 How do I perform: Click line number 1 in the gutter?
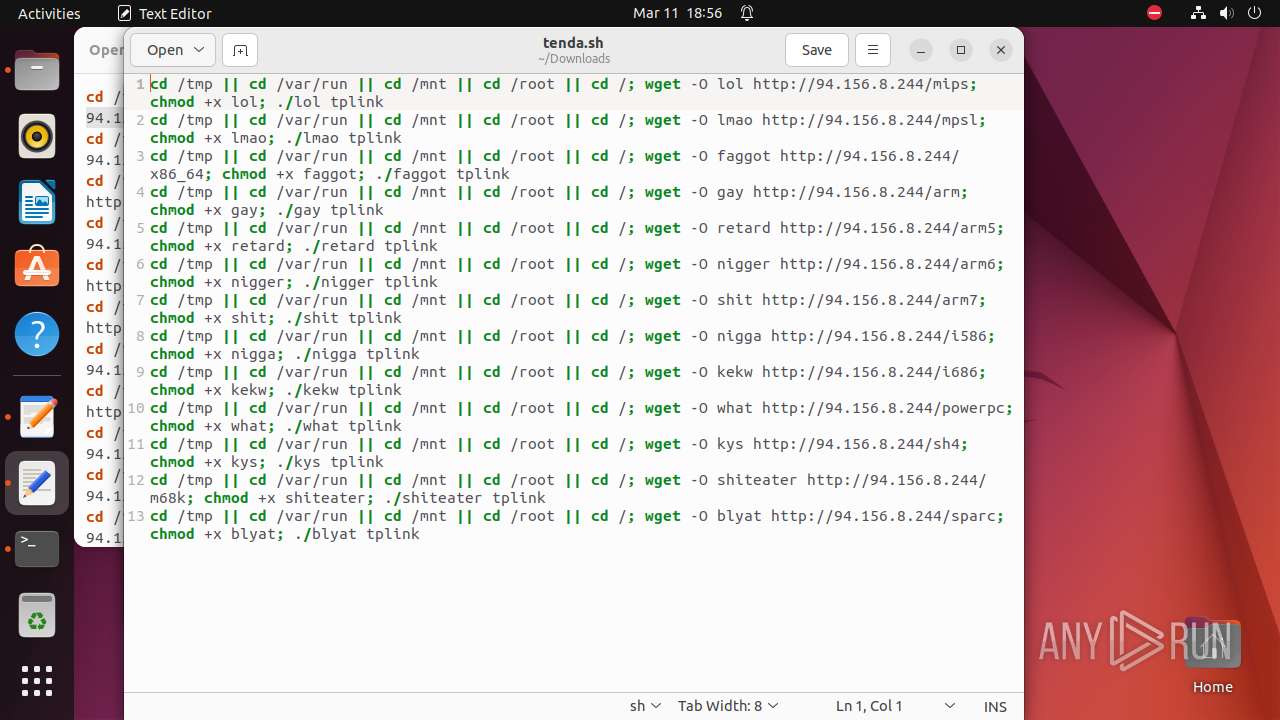[x=140, y=84]
